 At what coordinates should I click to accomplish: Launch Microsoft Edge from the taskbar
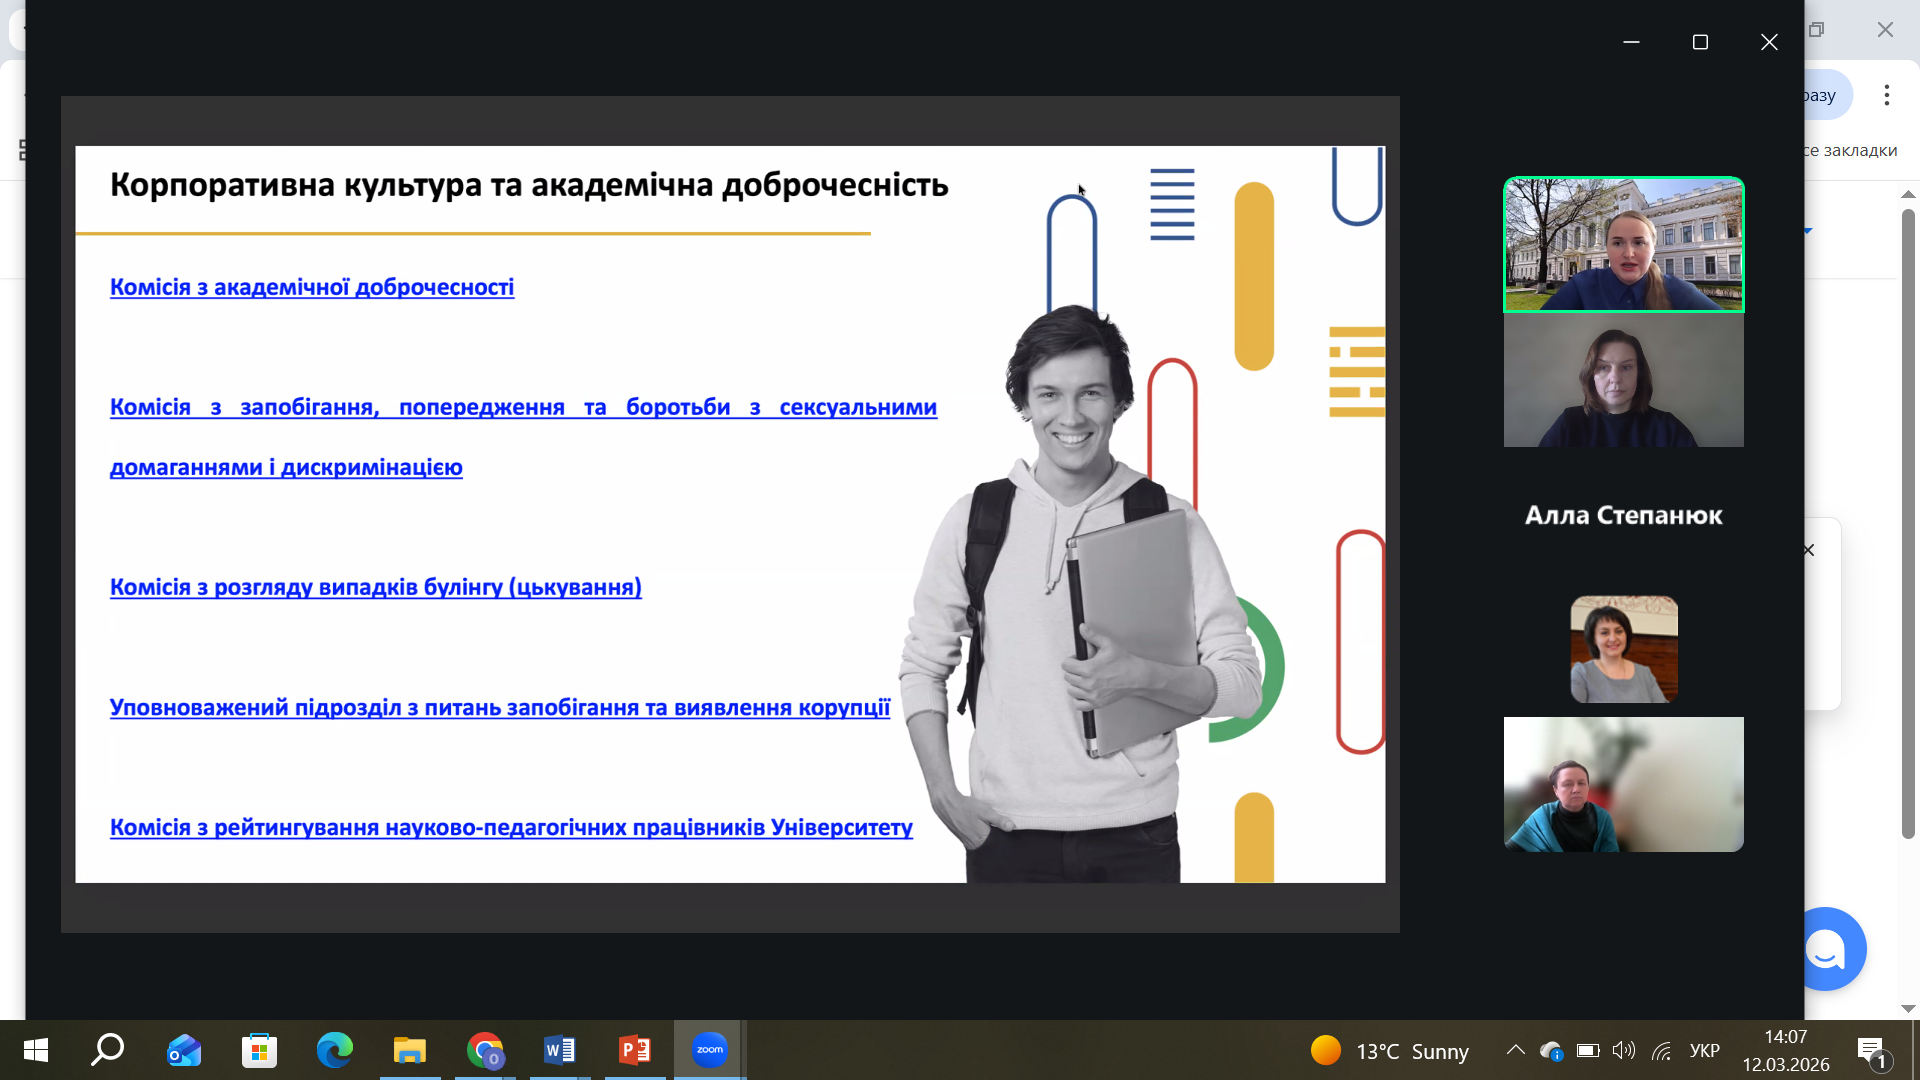335,1050
